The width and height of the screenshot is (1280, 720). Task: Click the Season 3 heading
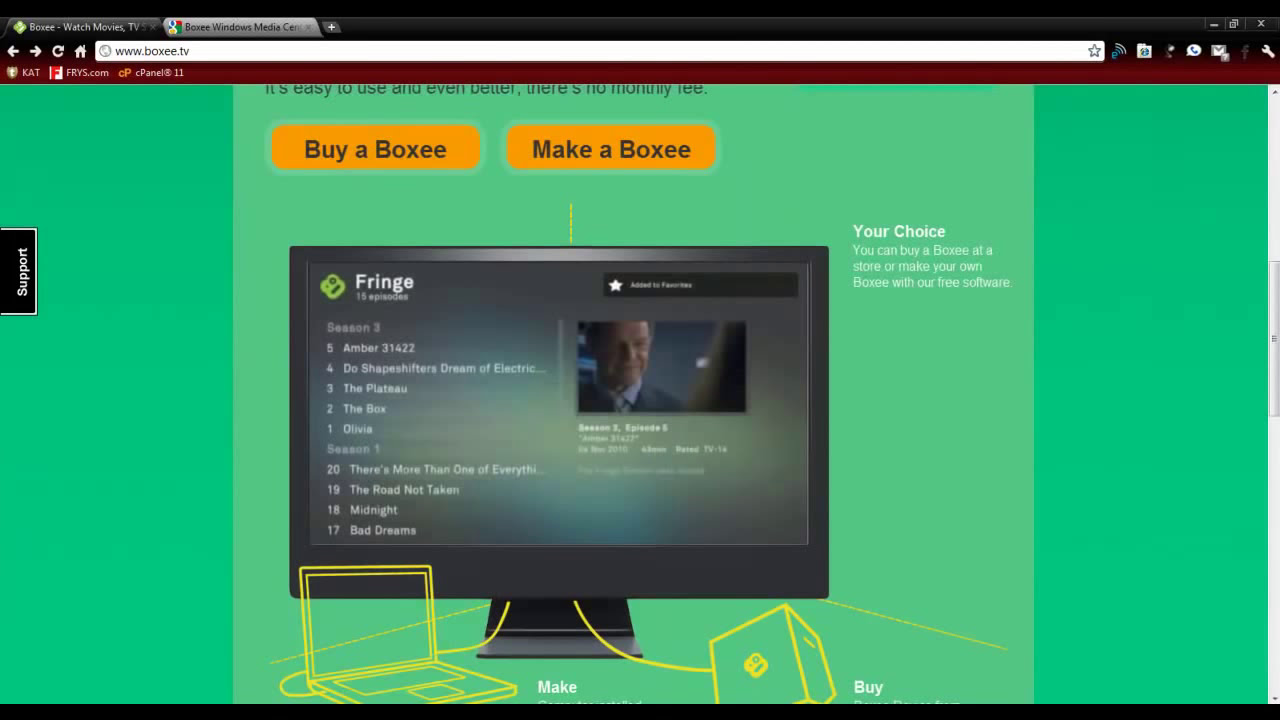click(x=353, y=328)
